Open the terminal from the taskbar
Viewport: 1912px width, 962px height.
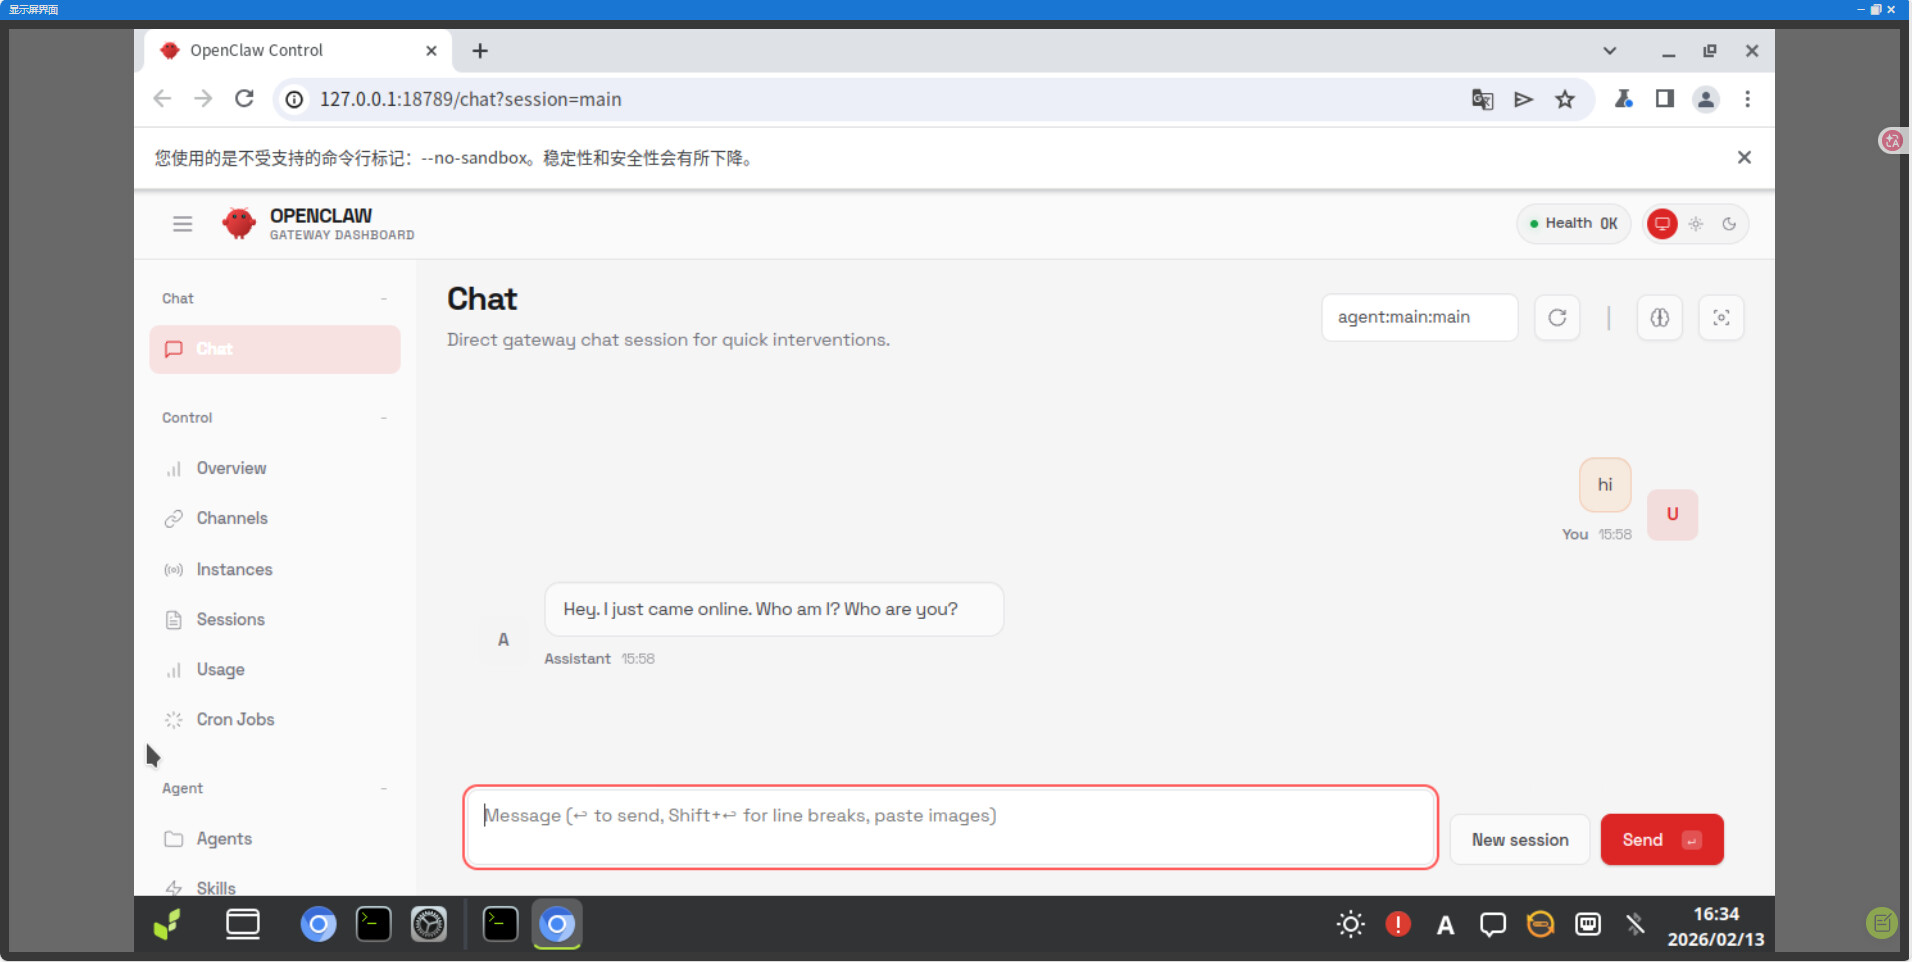(373, 924)
